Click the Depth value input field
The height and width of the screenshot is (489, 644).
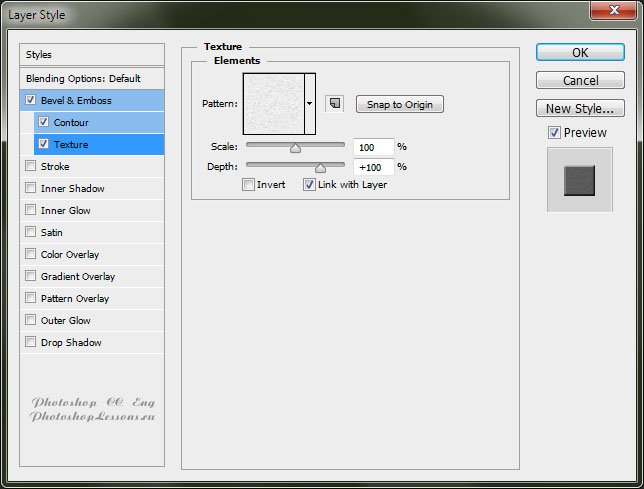[x=374, y=166]
